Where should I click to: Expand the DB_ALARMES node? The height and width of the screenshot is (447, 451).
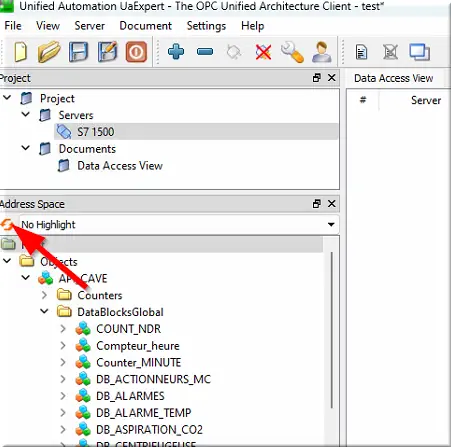[63, 396]
